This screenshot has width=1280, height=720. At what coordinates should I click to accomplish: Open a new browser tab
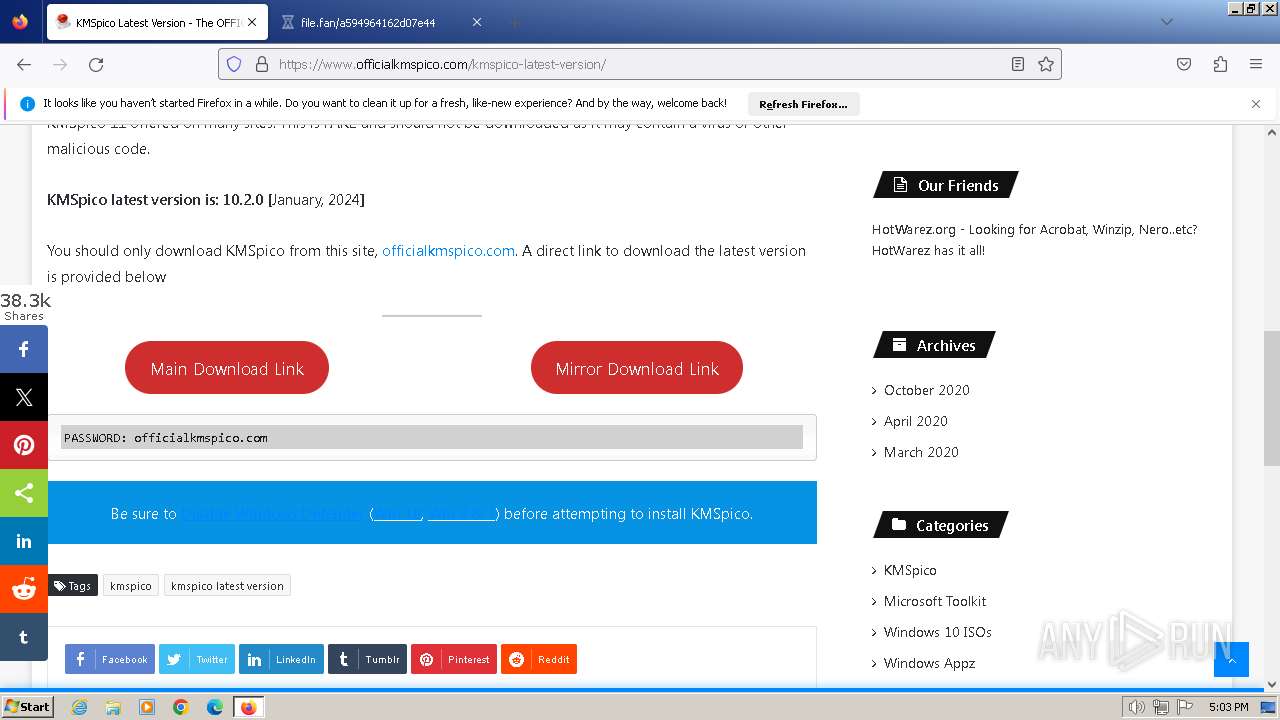514,22
